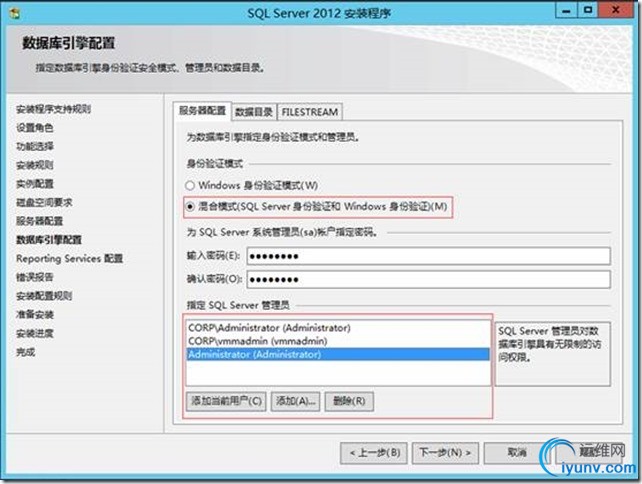
Task: Click 设置角色 step in sidebar
Action: (34, 128)
